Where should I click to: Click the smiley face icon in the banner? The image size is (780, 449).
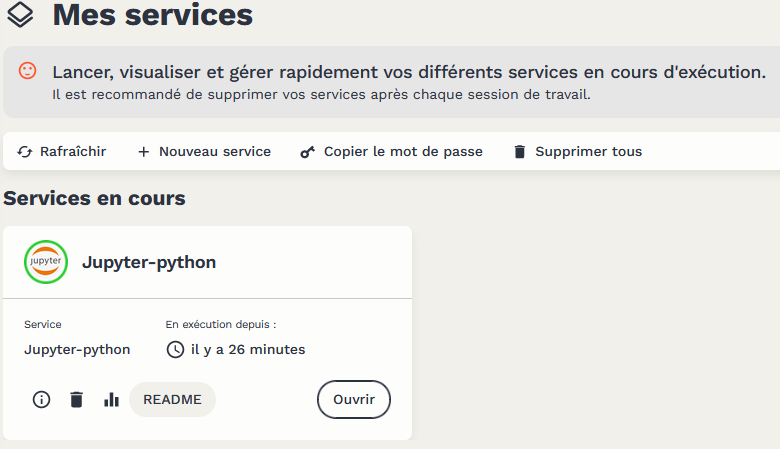pyautogui.click(x=28, y=71)
